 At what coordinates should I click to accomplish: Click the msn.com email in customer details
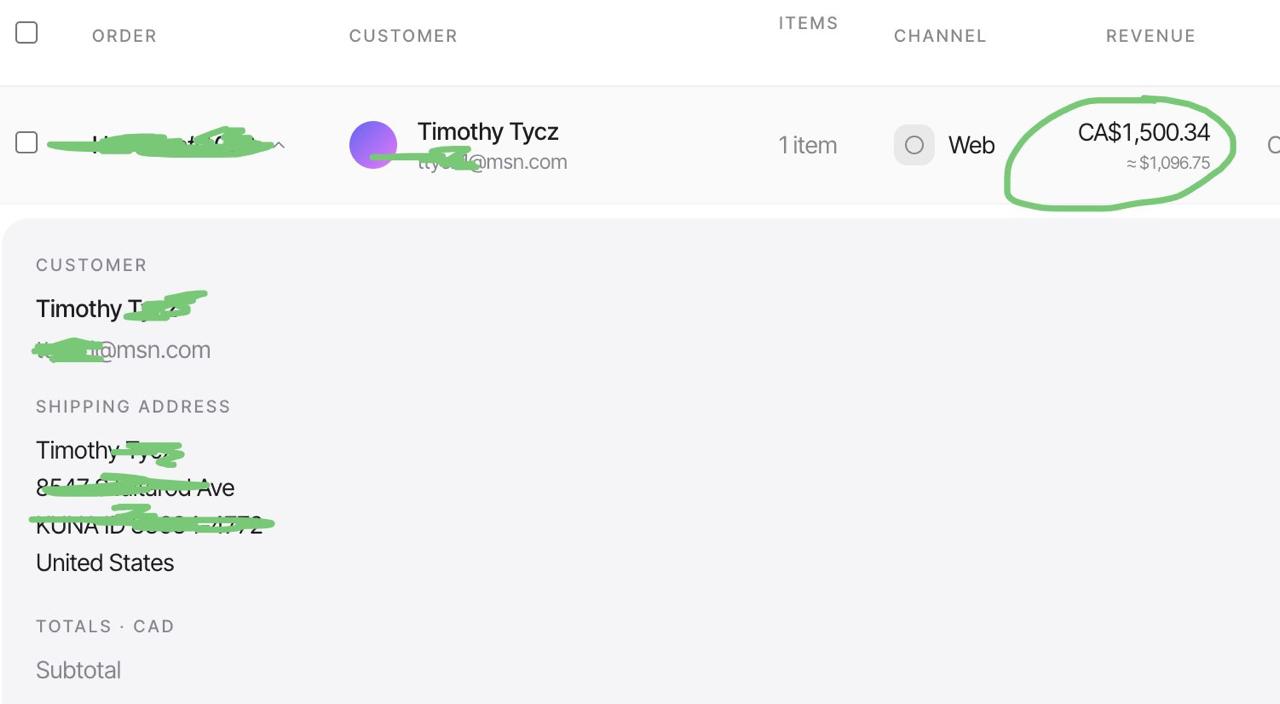(x=123, y=350)
